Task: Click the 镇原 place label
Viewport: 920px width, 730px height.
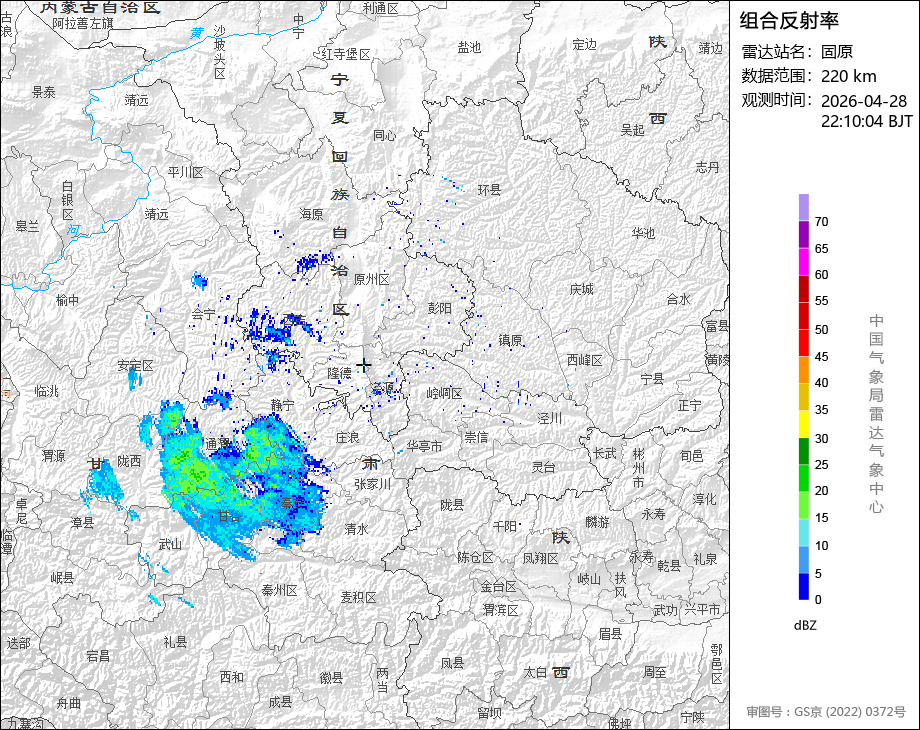Action: [x=510, y=340]
